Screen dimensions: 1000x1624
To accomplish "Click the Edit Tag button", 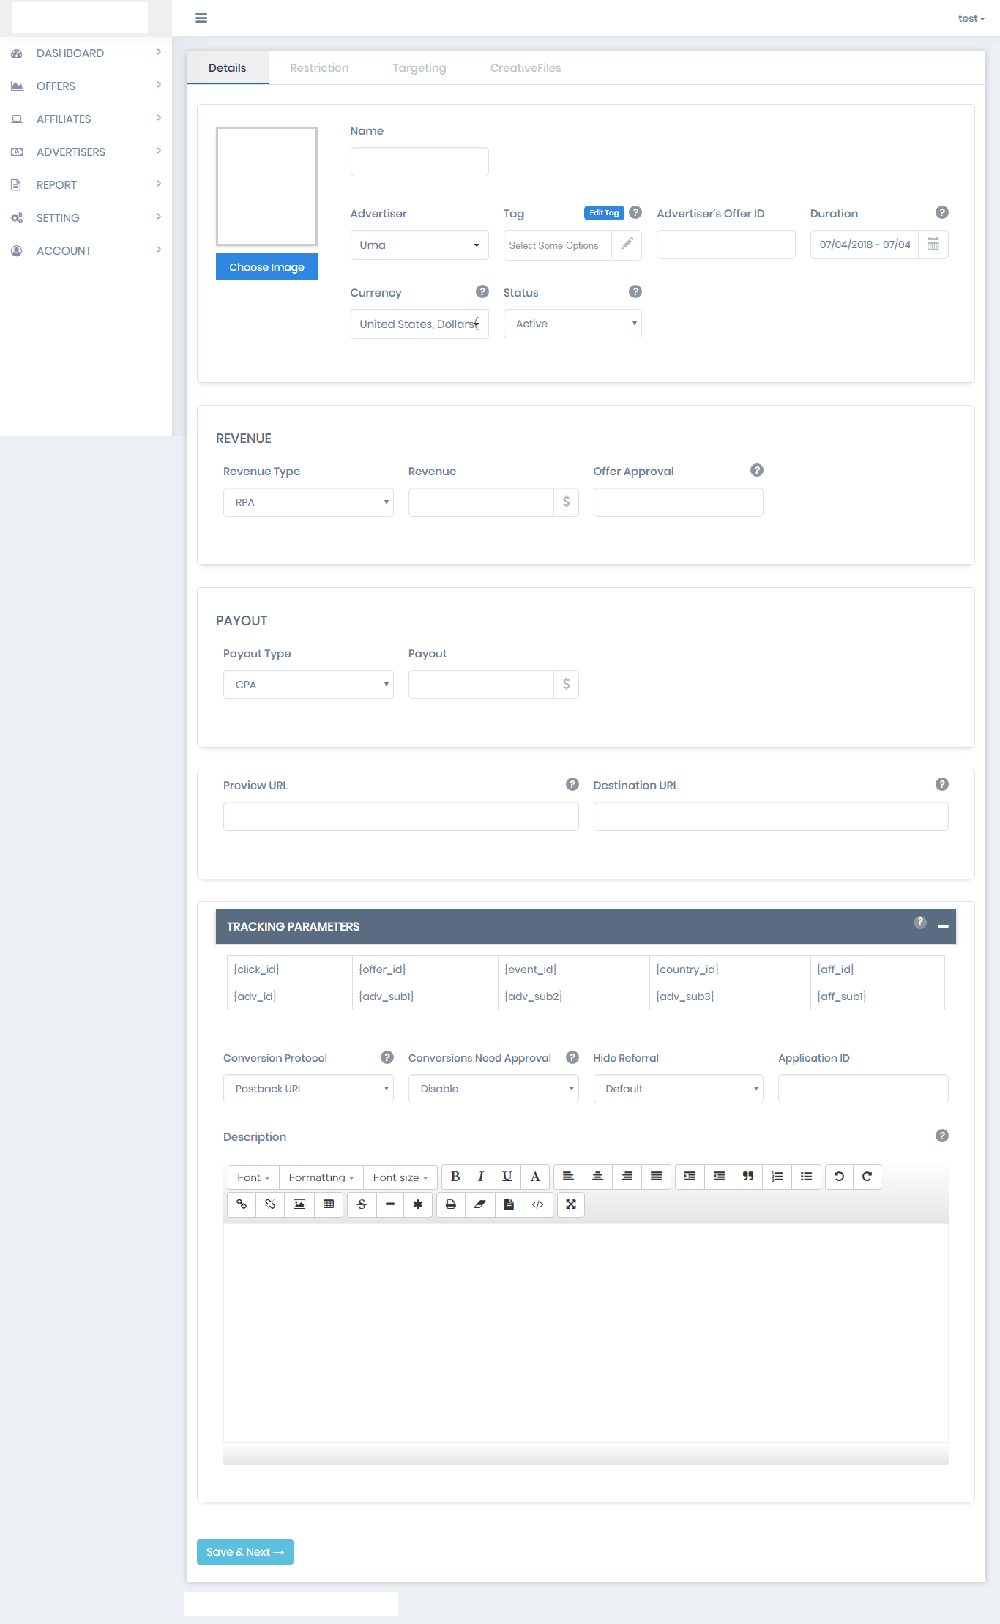I will (604, 213).
